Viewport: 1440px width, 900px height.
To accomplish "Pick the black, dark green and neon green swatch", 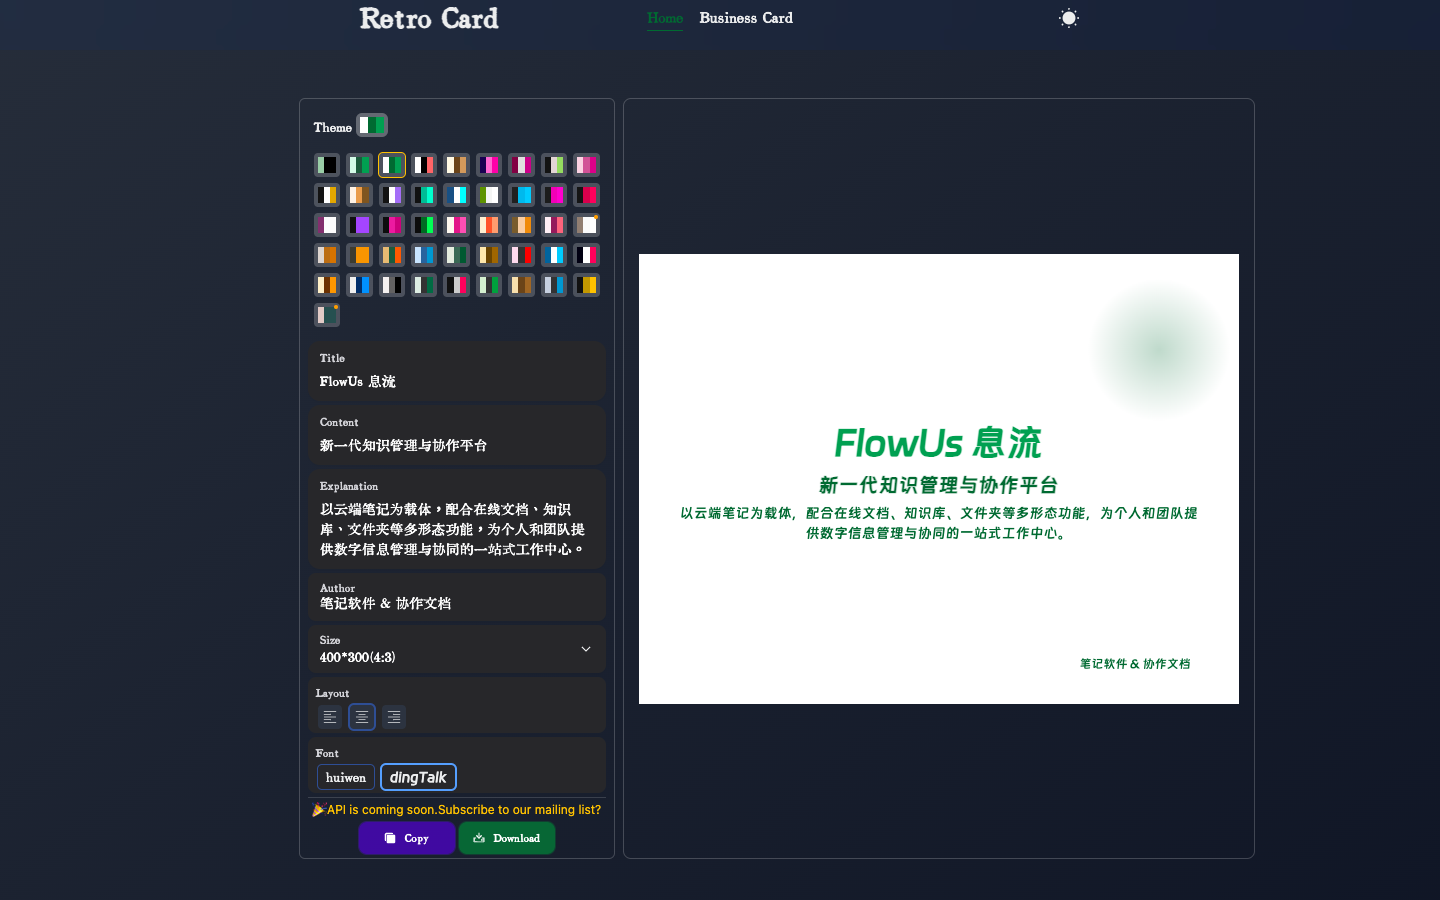I will tap(424, 225).
